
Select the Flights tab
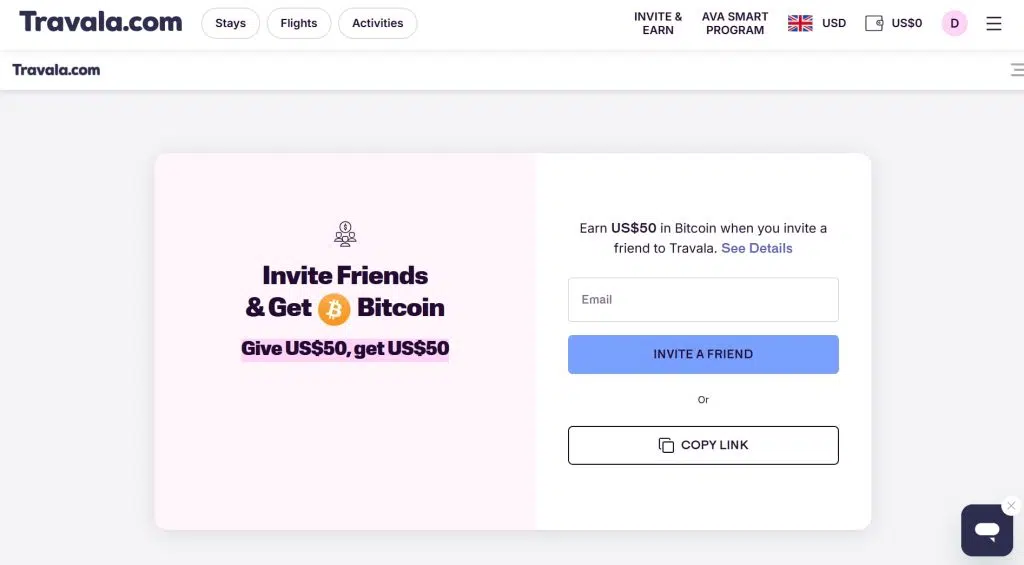point(299,23)
